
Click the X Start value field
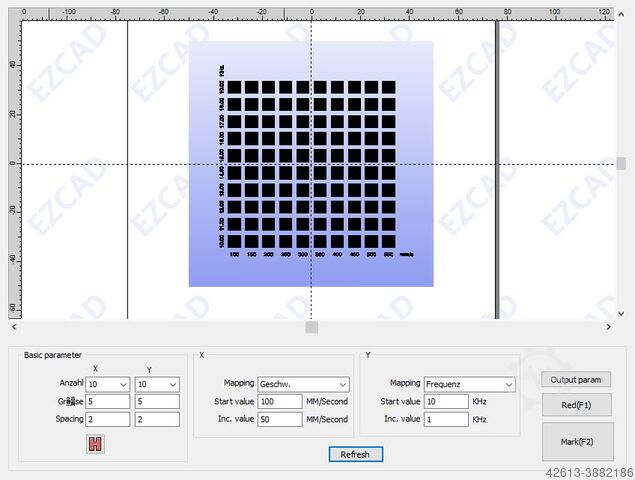(x=279, y=402)
